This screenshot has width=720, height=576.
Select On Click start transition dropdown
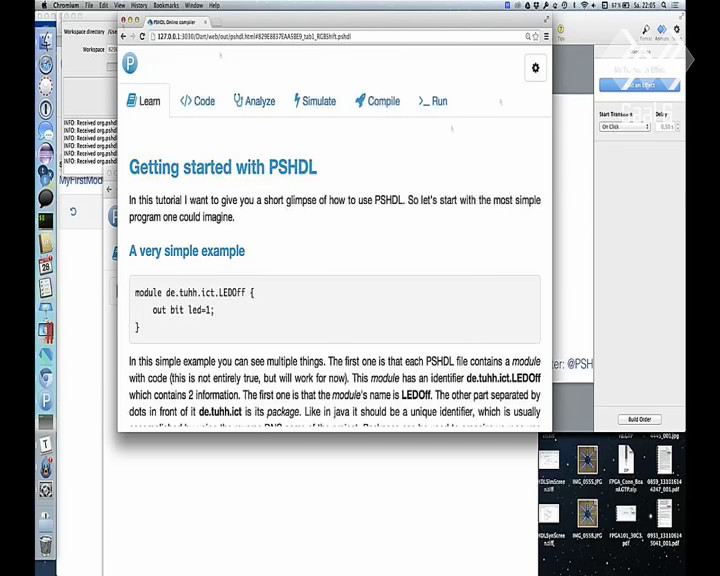[624, 126]
